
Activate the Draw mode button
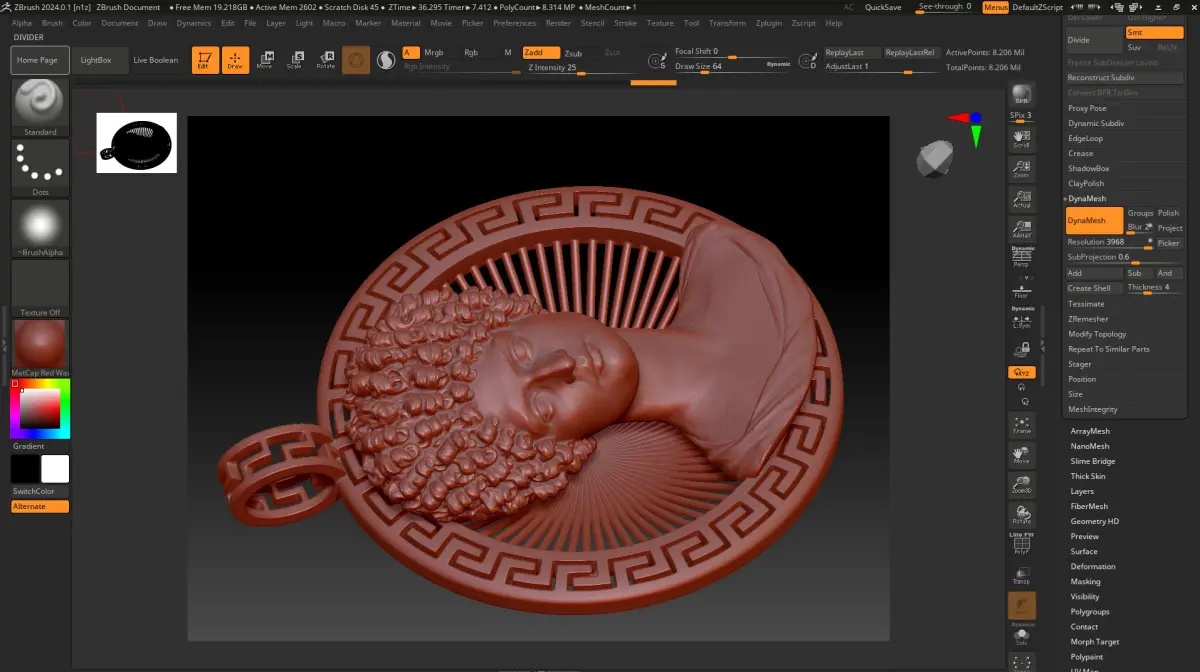tap(235, 60)
